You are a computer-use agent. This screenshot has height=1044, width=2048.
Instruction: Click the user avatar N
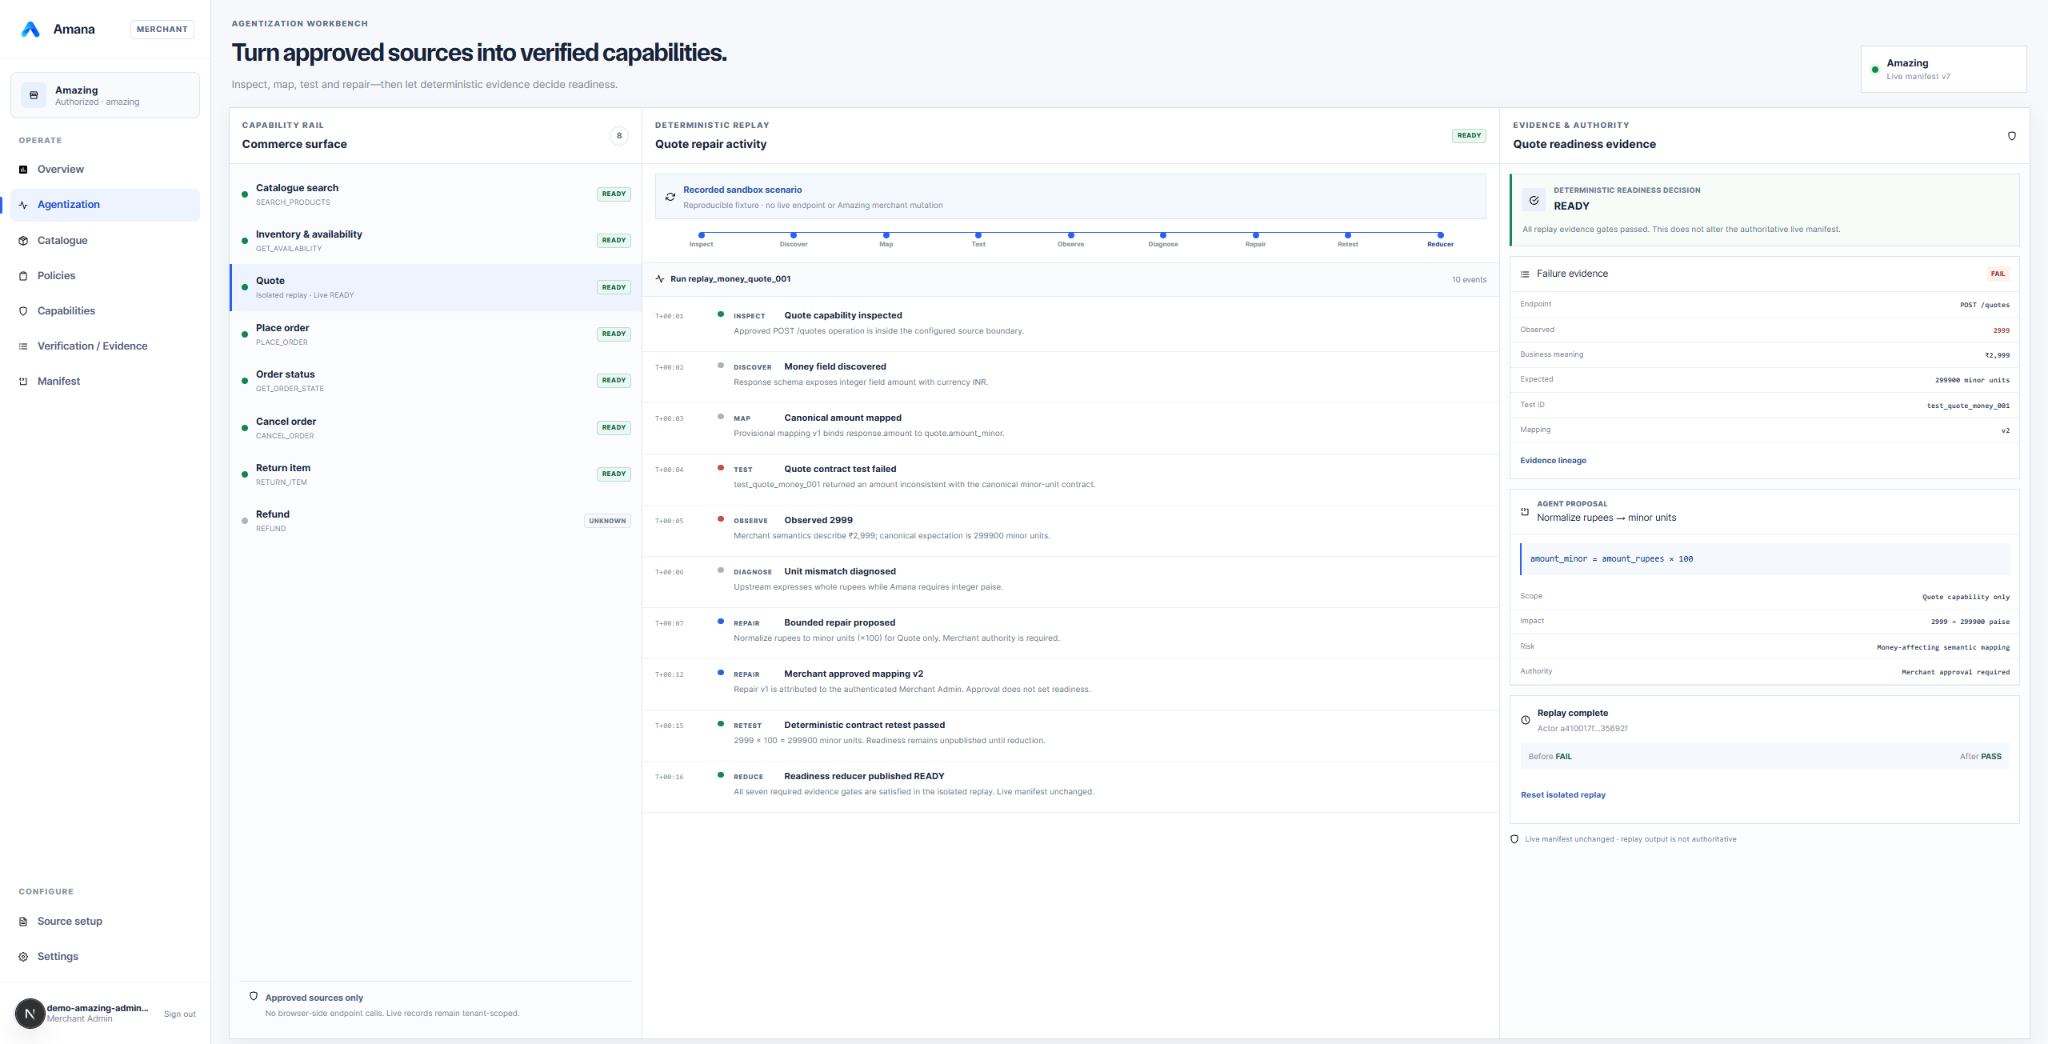tap(30, 1013)
